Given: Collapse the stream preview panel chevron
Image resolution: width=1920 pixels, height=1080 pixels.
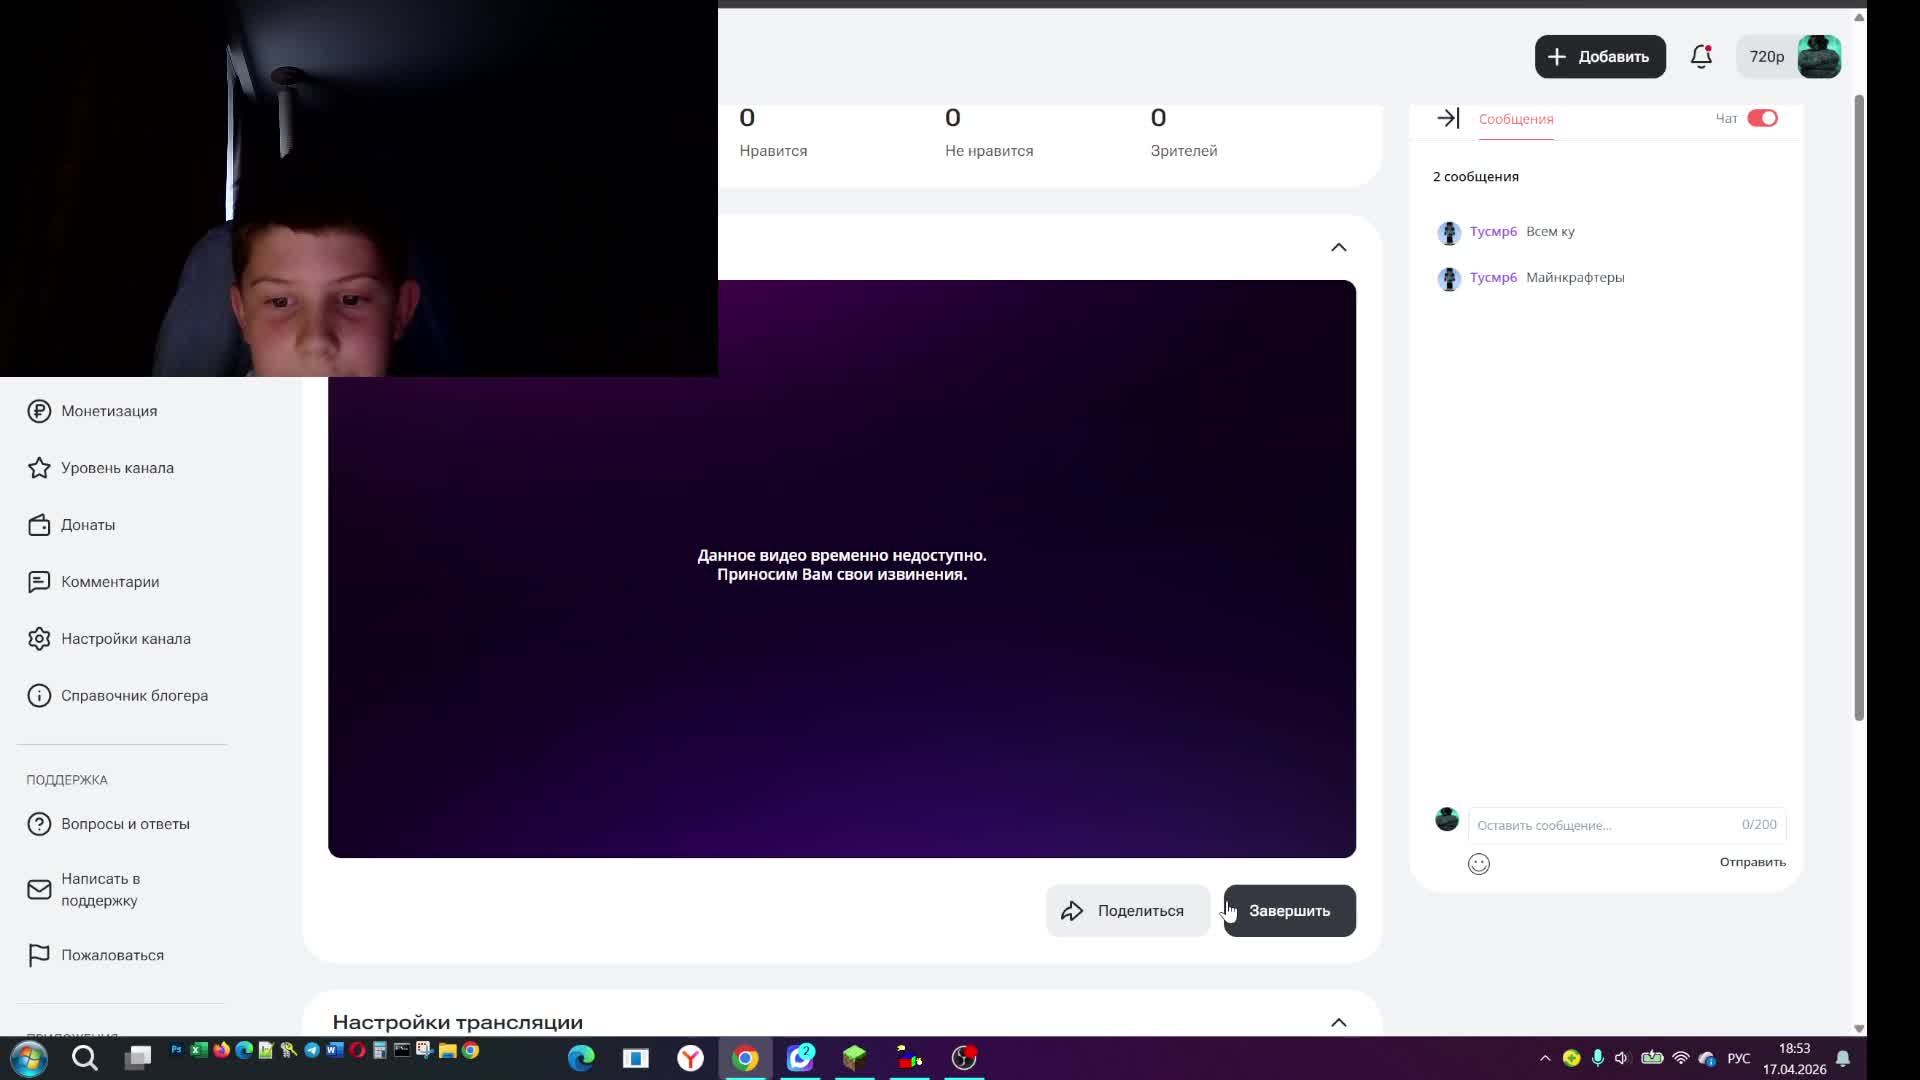Looking at the screenshot, I should click(1339, 246).
